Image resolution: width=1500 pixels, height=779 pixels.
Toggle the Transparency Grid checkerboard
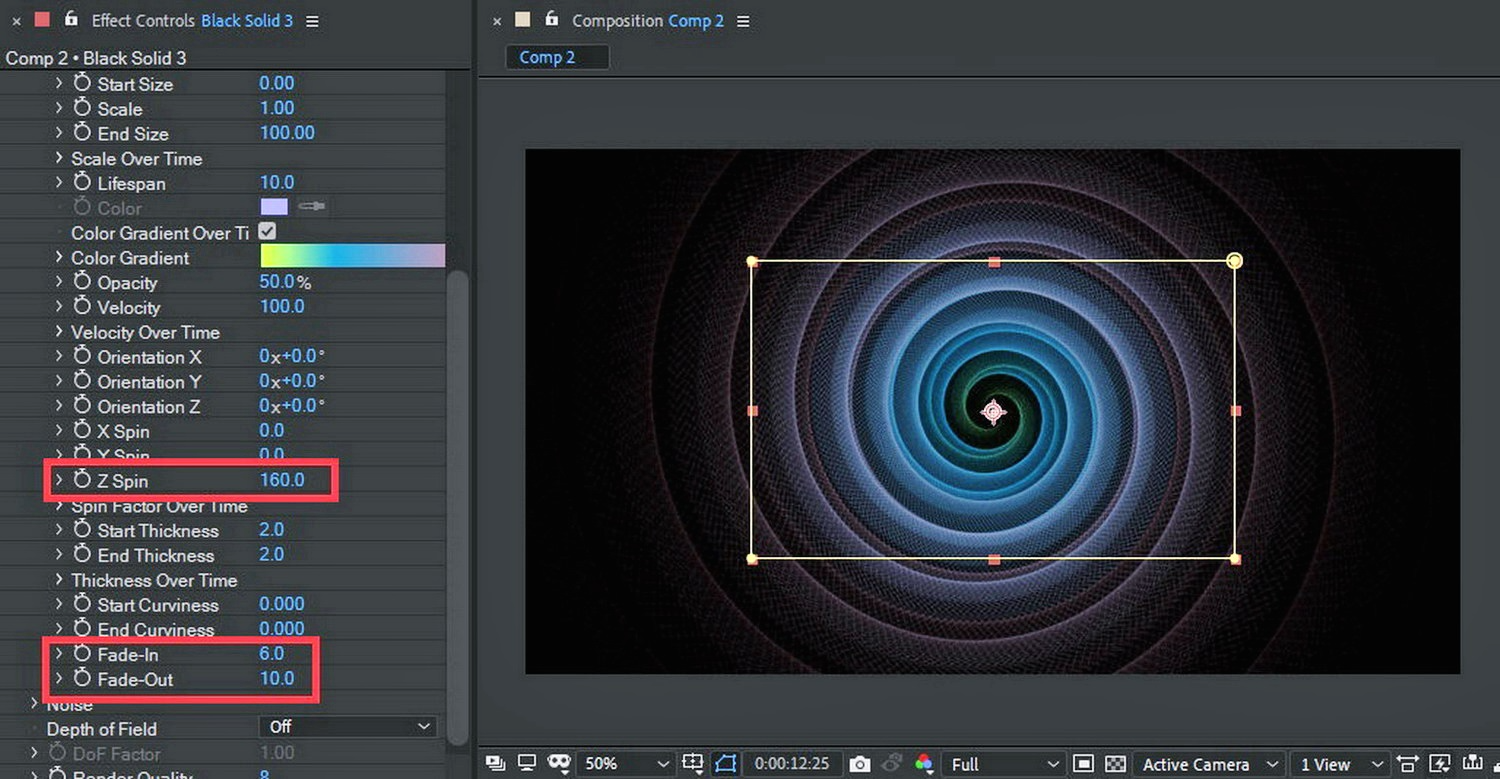coord(1116,764)
